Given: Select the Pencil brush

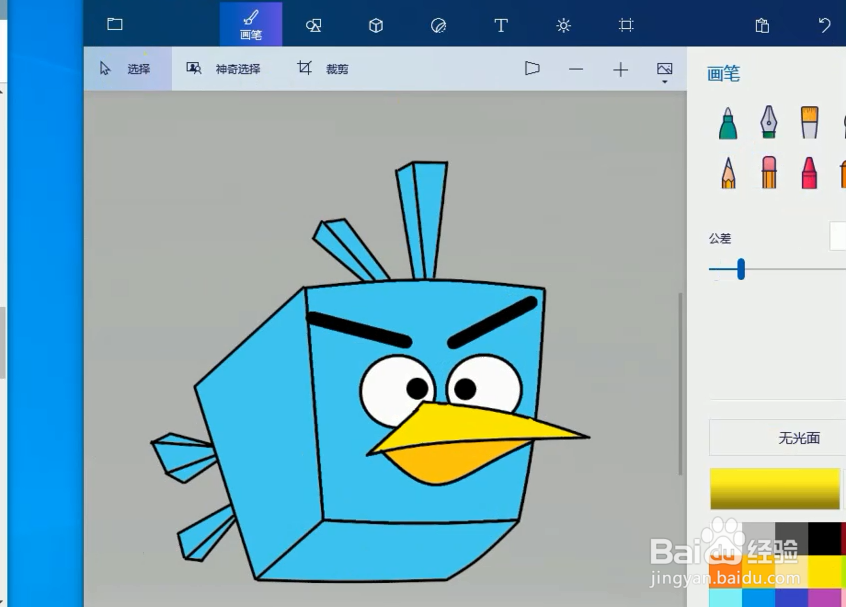Looking at the screenshot, I should [x=727, y=172].
